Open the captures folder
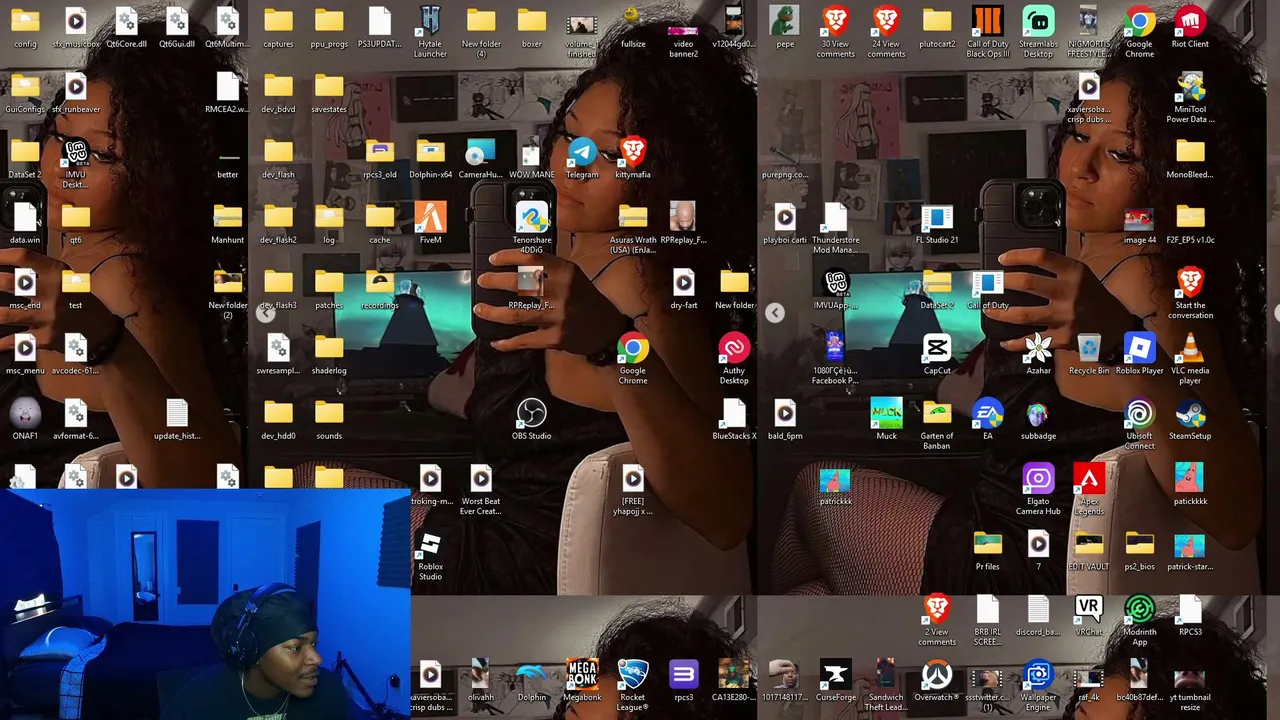 click(278, 27)
